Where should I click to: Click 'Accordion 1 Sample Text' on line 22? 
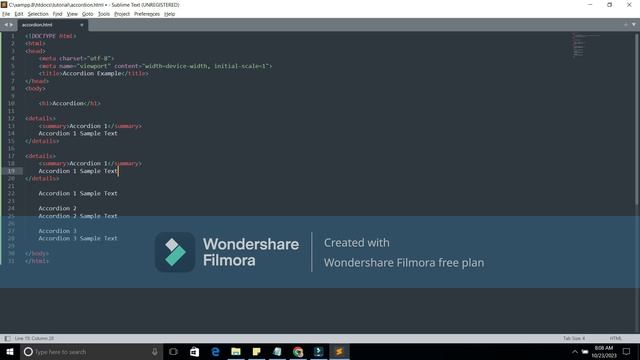coord(78,193)
